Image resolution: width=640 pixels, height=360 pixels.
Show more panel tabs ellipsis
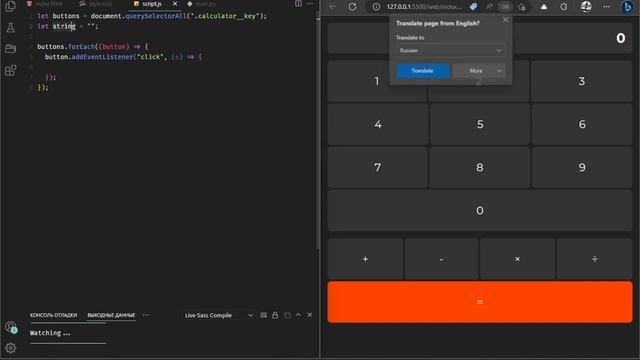pyautogui.click(x=146, y=315)
